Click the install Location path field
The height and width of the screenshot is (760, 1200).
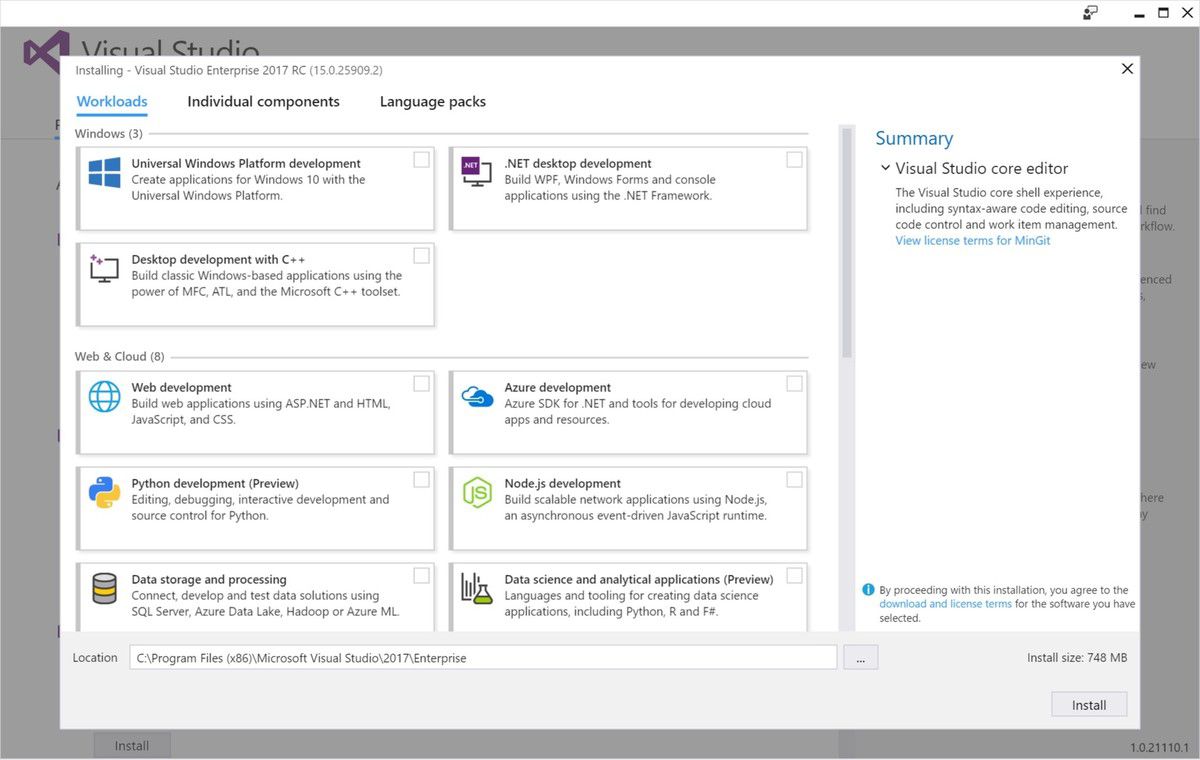point(483,658)
